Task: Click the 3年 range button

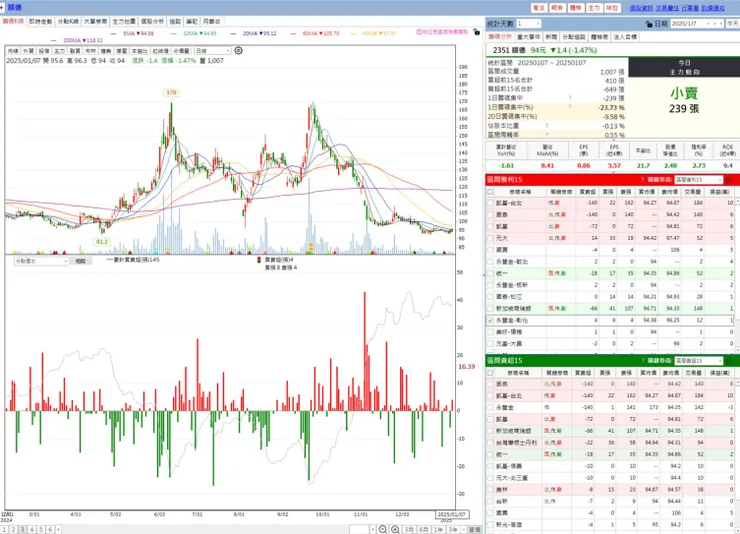Action: [453, 530]
